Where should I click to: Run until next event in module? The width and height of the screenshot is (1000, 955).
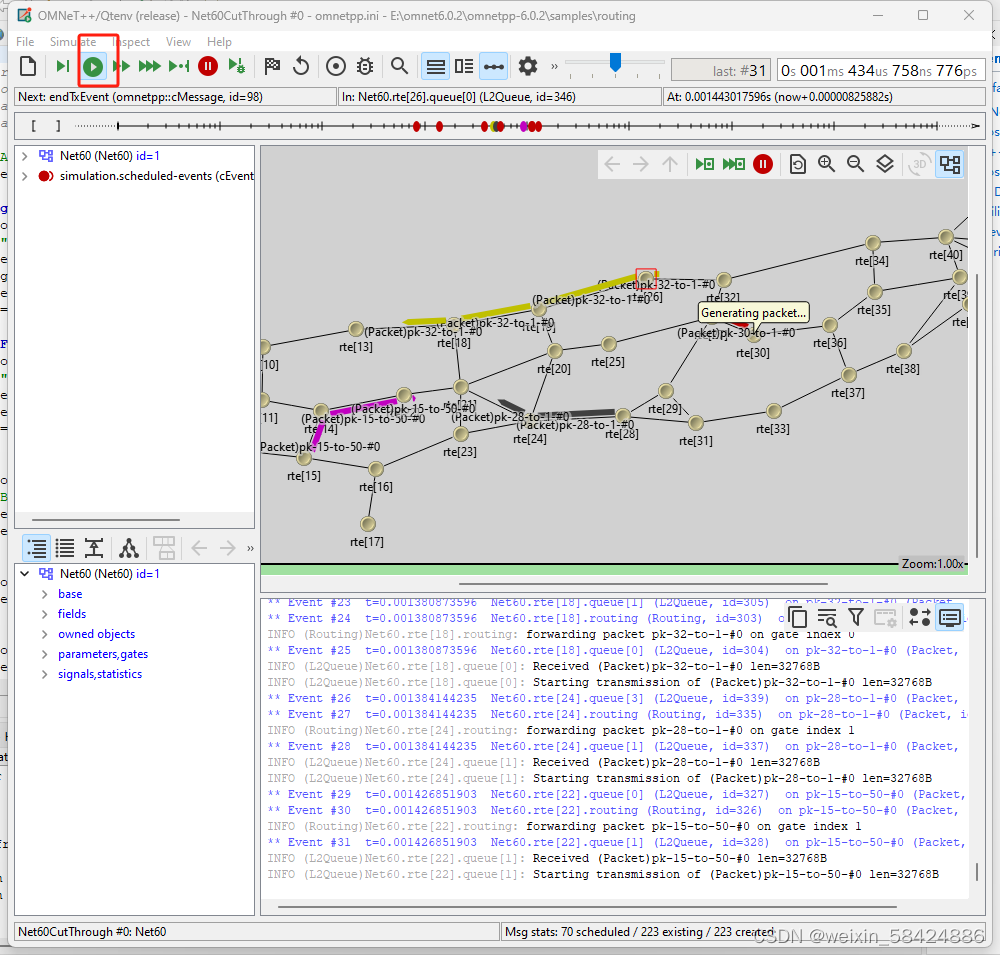(179, 66)
